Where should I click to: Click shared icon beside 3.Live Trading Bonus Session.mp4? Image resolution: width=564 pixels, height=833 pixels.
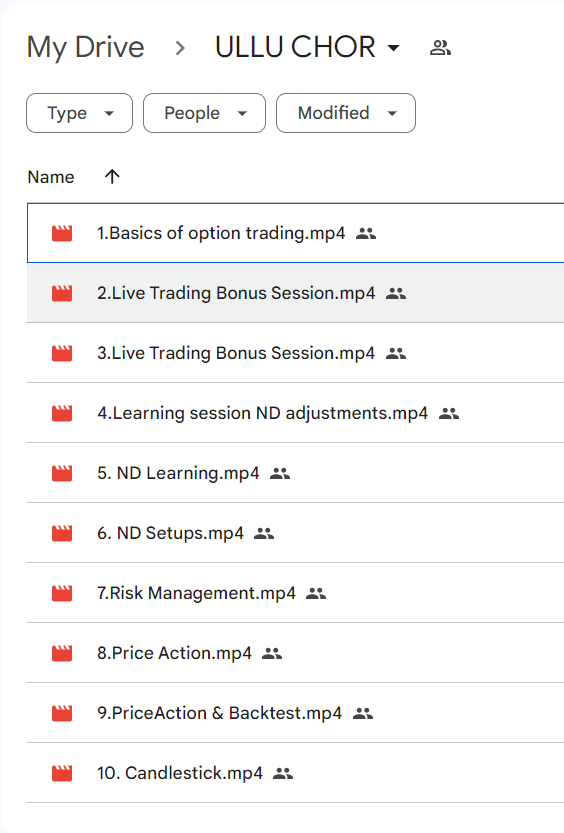[396, 353]
